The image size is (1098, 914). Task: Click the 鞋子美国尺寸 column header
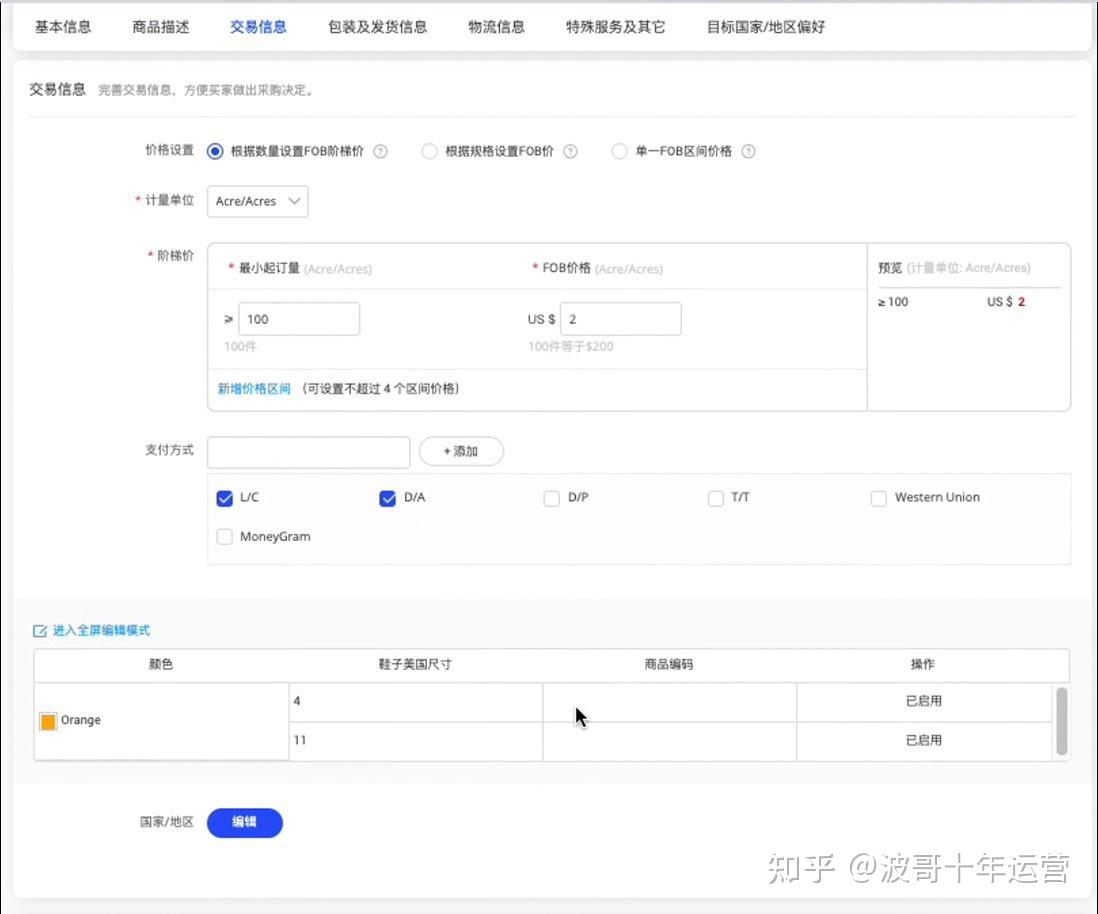[415, 665]
